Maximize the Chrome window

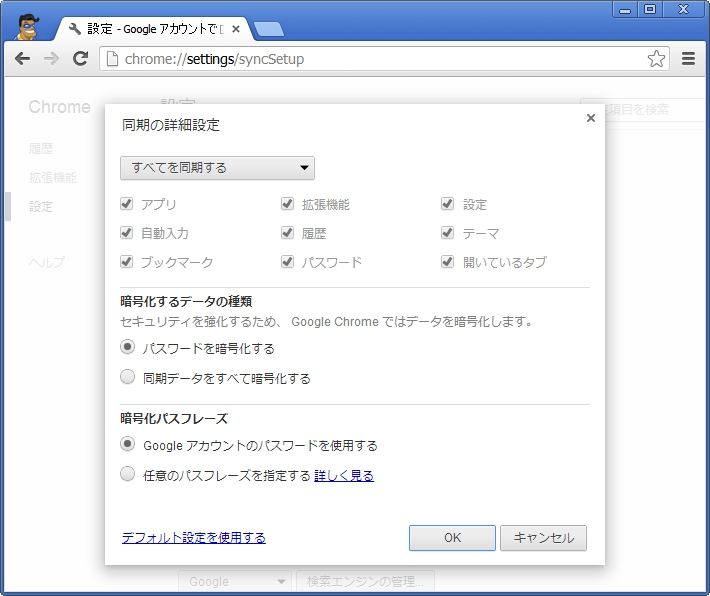click(x=650, y=10)
